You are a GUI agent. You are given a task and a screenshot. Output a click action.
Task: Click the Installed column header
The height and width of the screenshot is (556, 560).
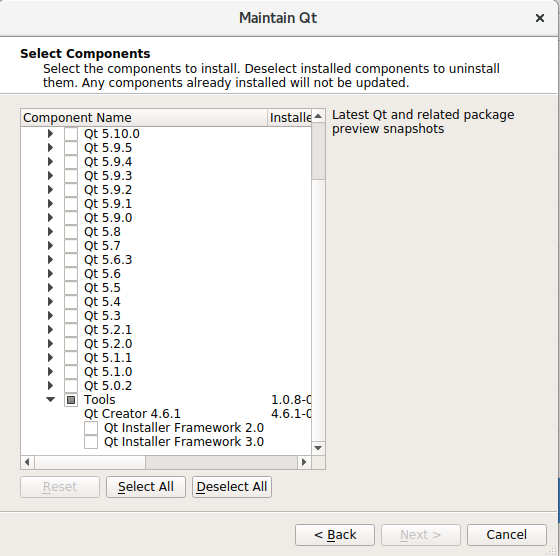pyautogui.click(x=290, y=117)
